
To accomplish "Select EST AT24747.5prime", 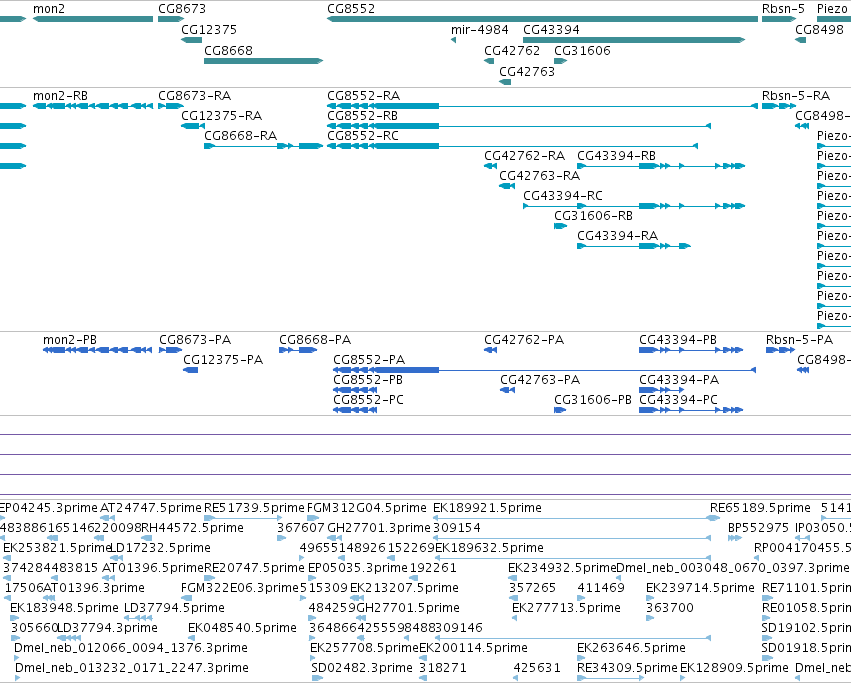I will [x=151, y=508].
